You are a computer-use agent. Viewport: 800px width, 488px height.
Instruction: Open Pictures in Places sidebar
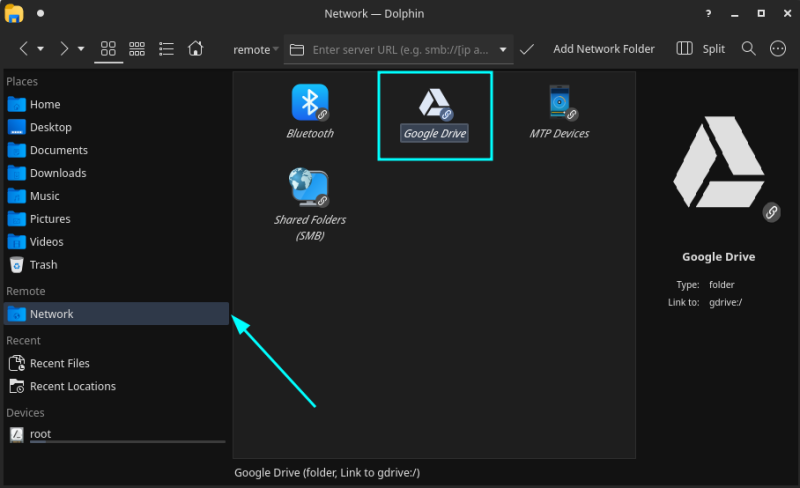(116, 219)
